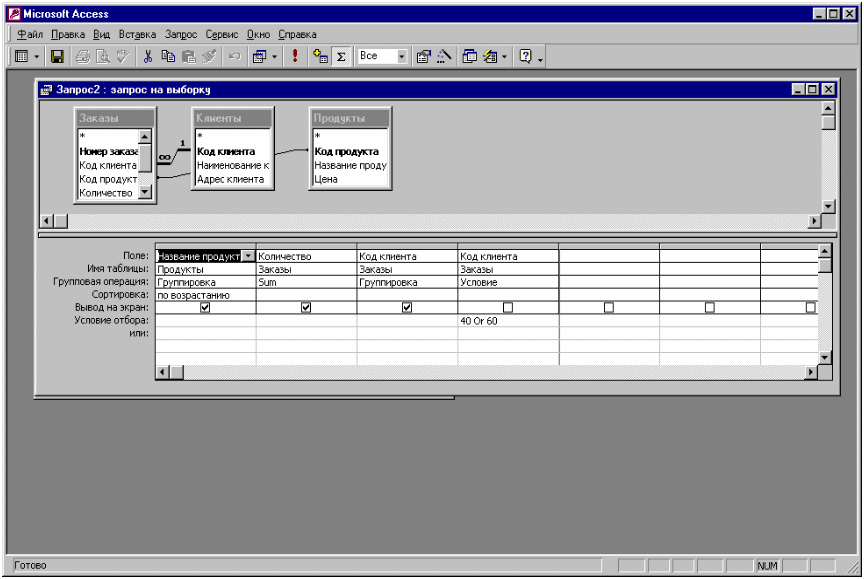Open the Сервис menu

[x=221, y=34]
